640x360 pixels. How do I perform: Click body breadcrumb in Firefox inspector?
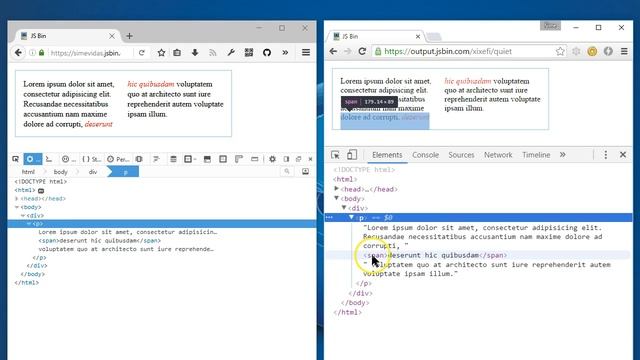tap(60, 172)
